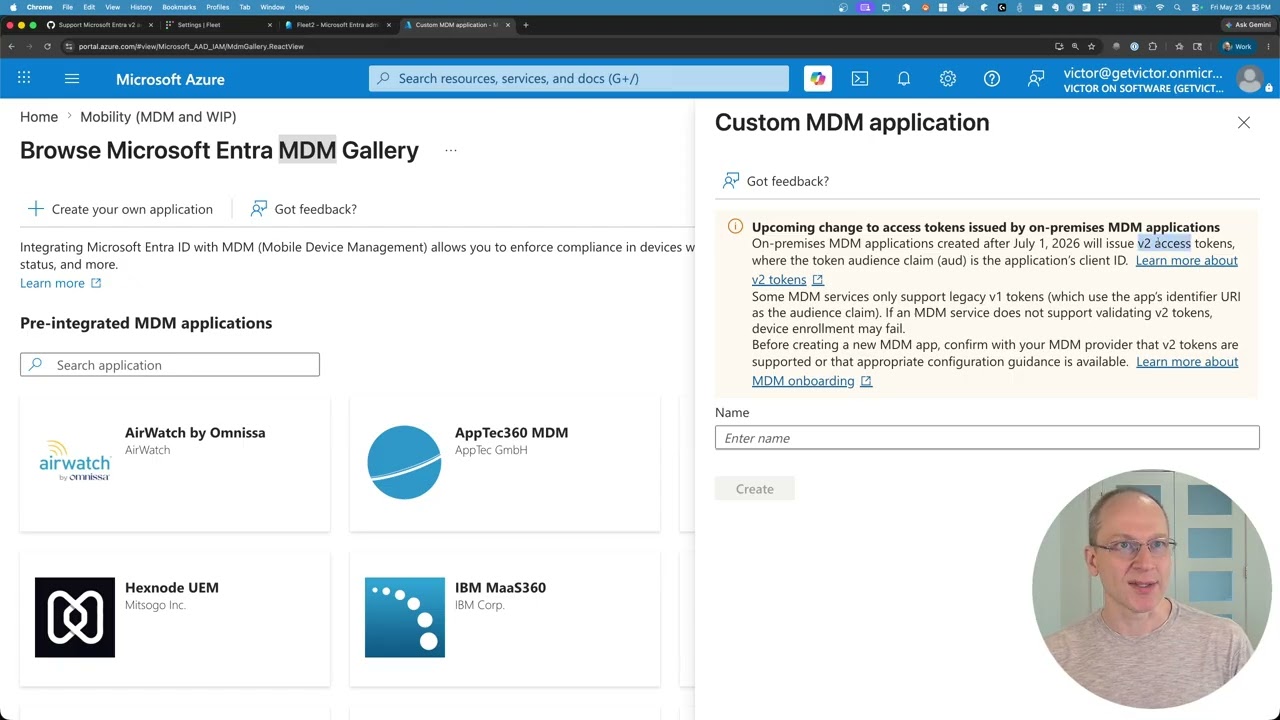Click Create your own application

tap(120, 208)
